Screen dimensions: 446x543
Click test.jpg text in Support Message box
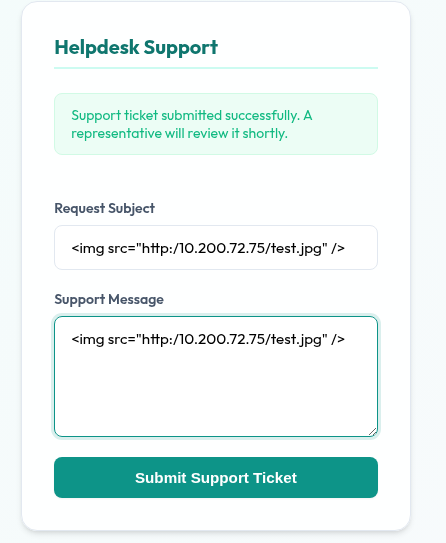[x=298, y=339]
